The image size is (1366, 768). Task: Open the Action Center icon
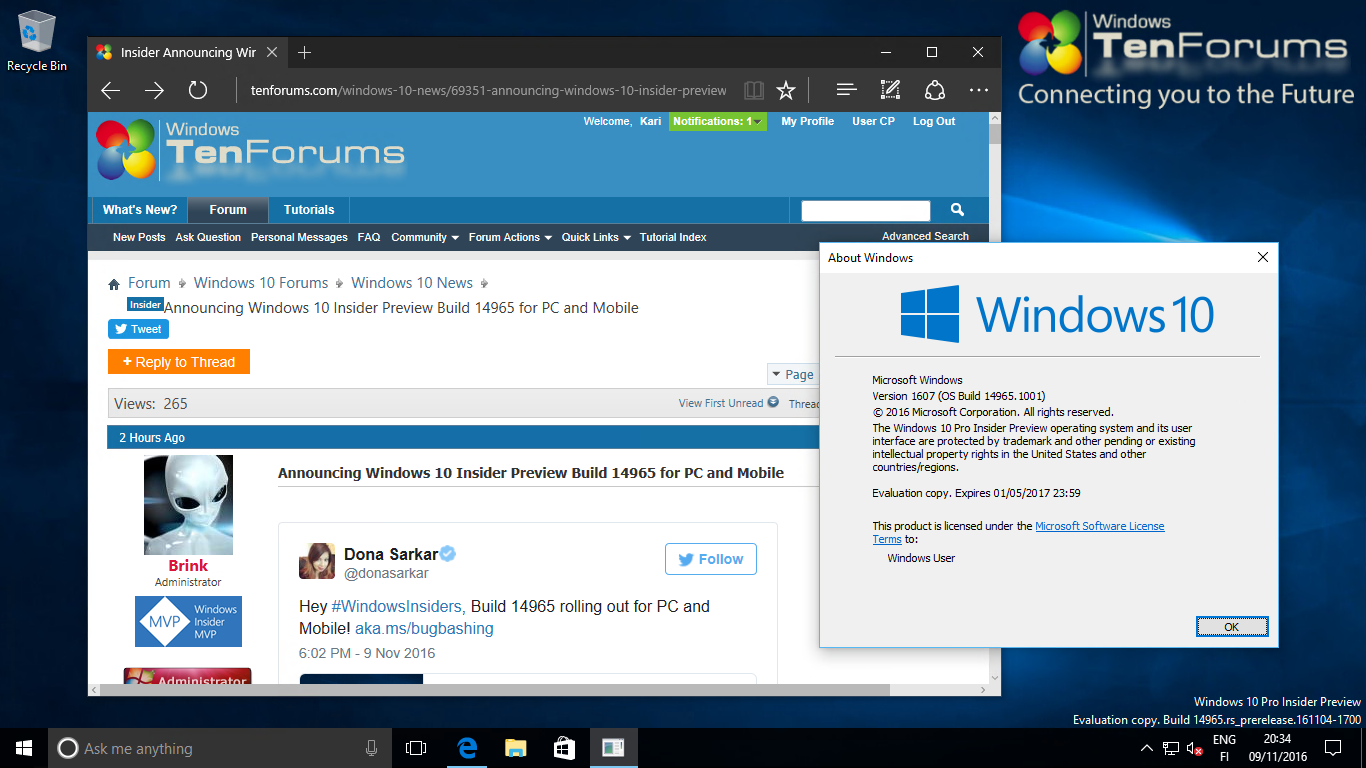pyautogui.click(x=1333, y=748)
